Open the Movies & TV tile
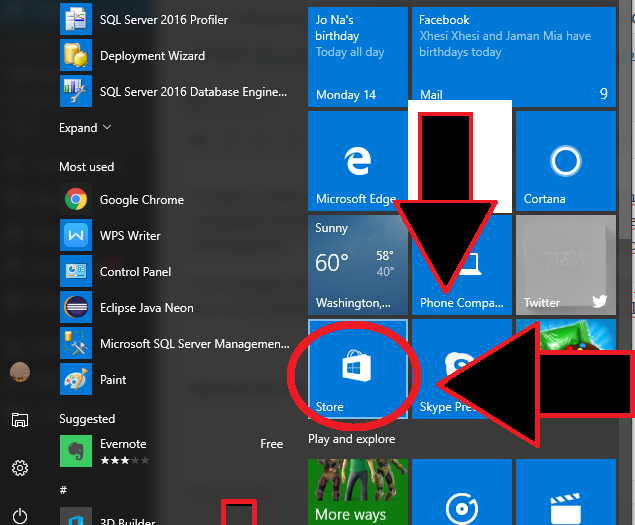The image size is (635, 525). pos(566,492)
